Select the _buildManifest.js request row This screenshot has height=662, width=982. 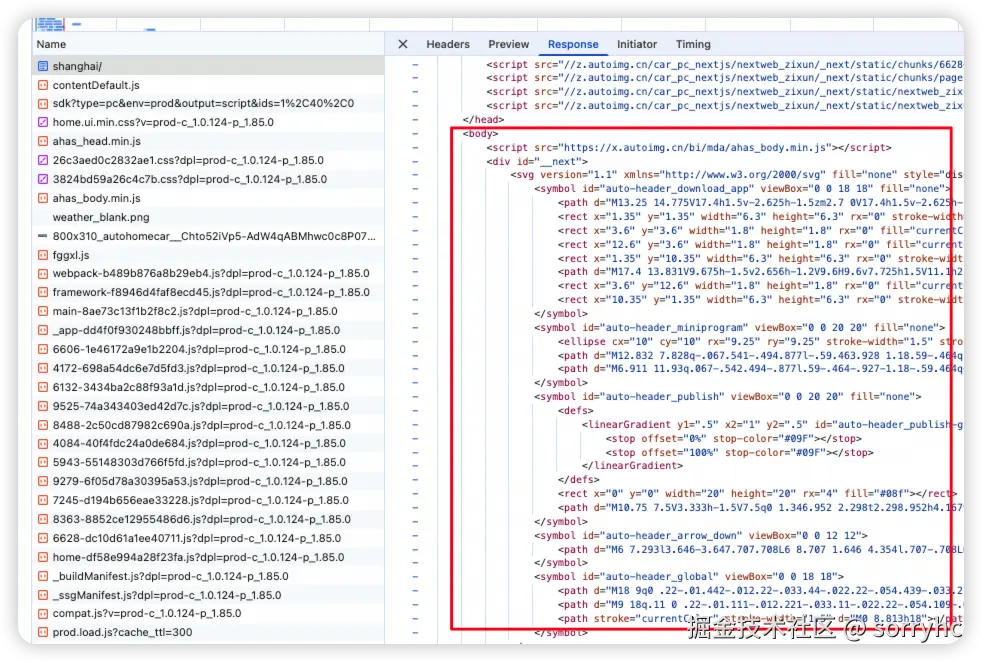click(x=209, y=576)
